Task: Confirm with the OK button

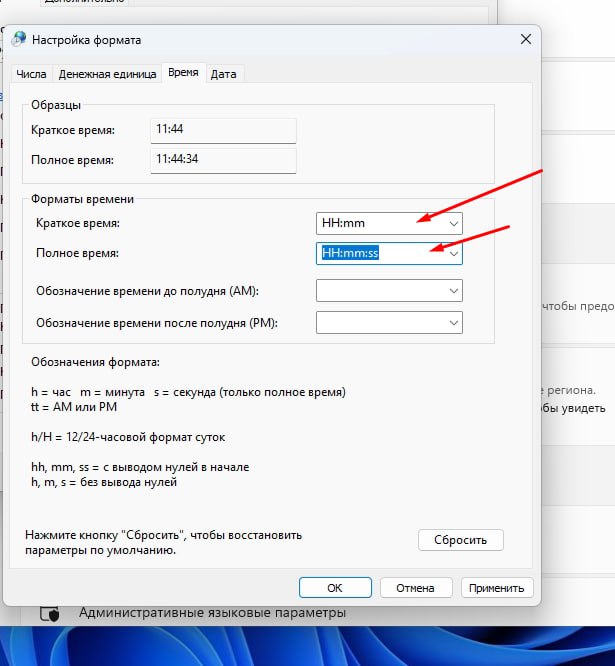Action: click(335, 588)
